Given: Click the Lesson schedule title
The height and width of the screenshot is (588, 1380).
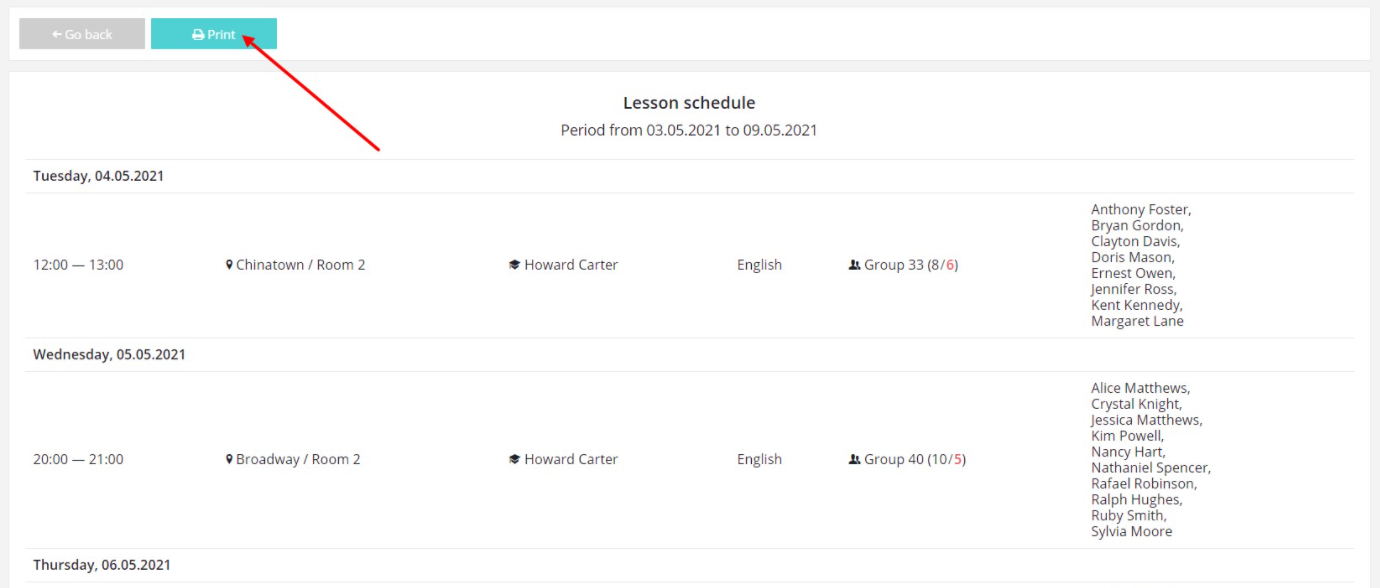Looking at the screenshot, I should point(689,103).
